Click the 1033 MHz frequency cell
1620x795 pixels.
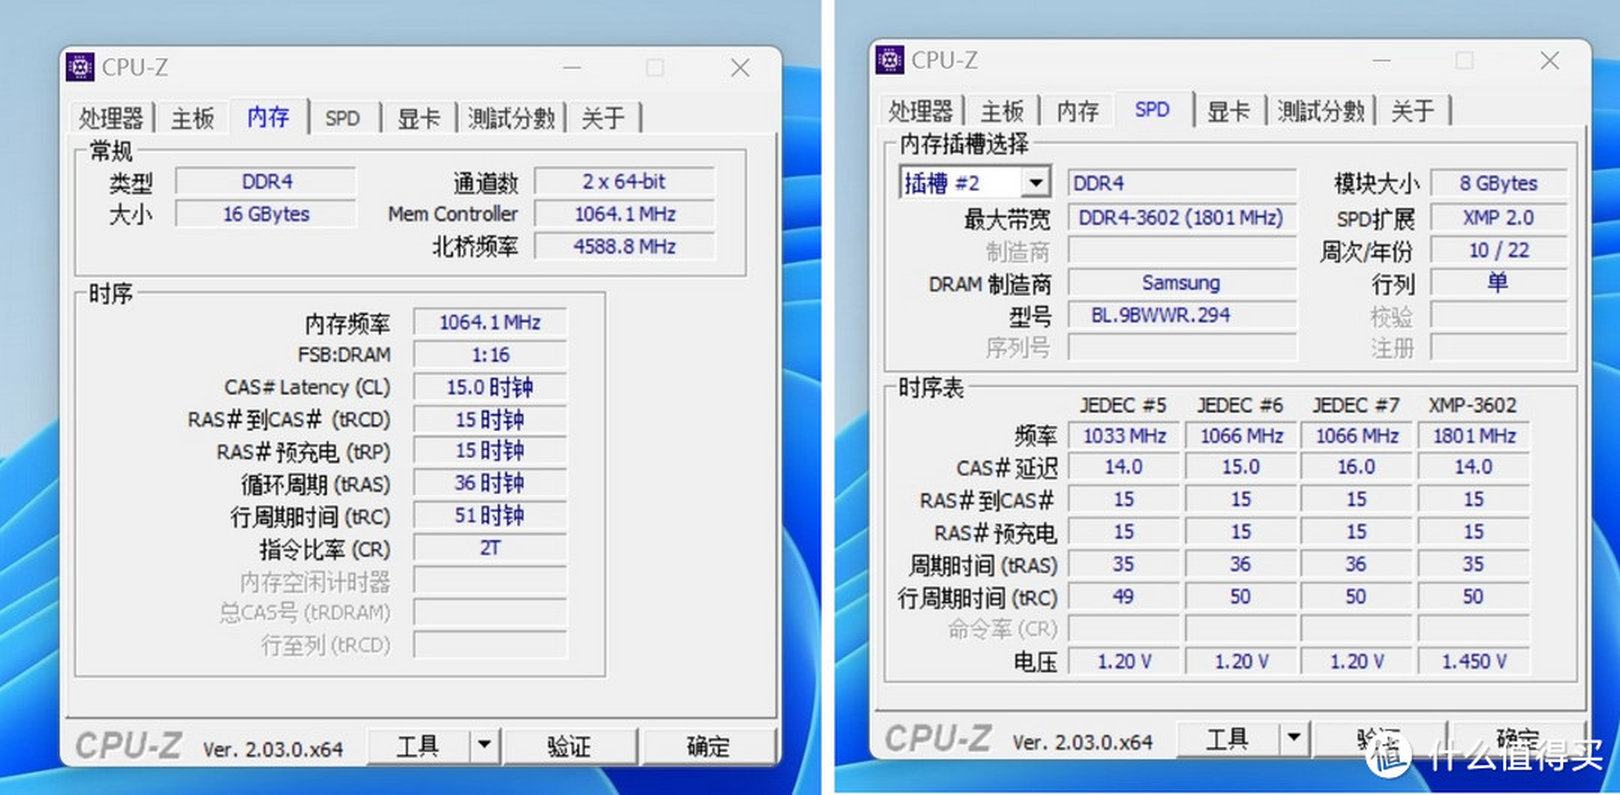[1124, 436]
